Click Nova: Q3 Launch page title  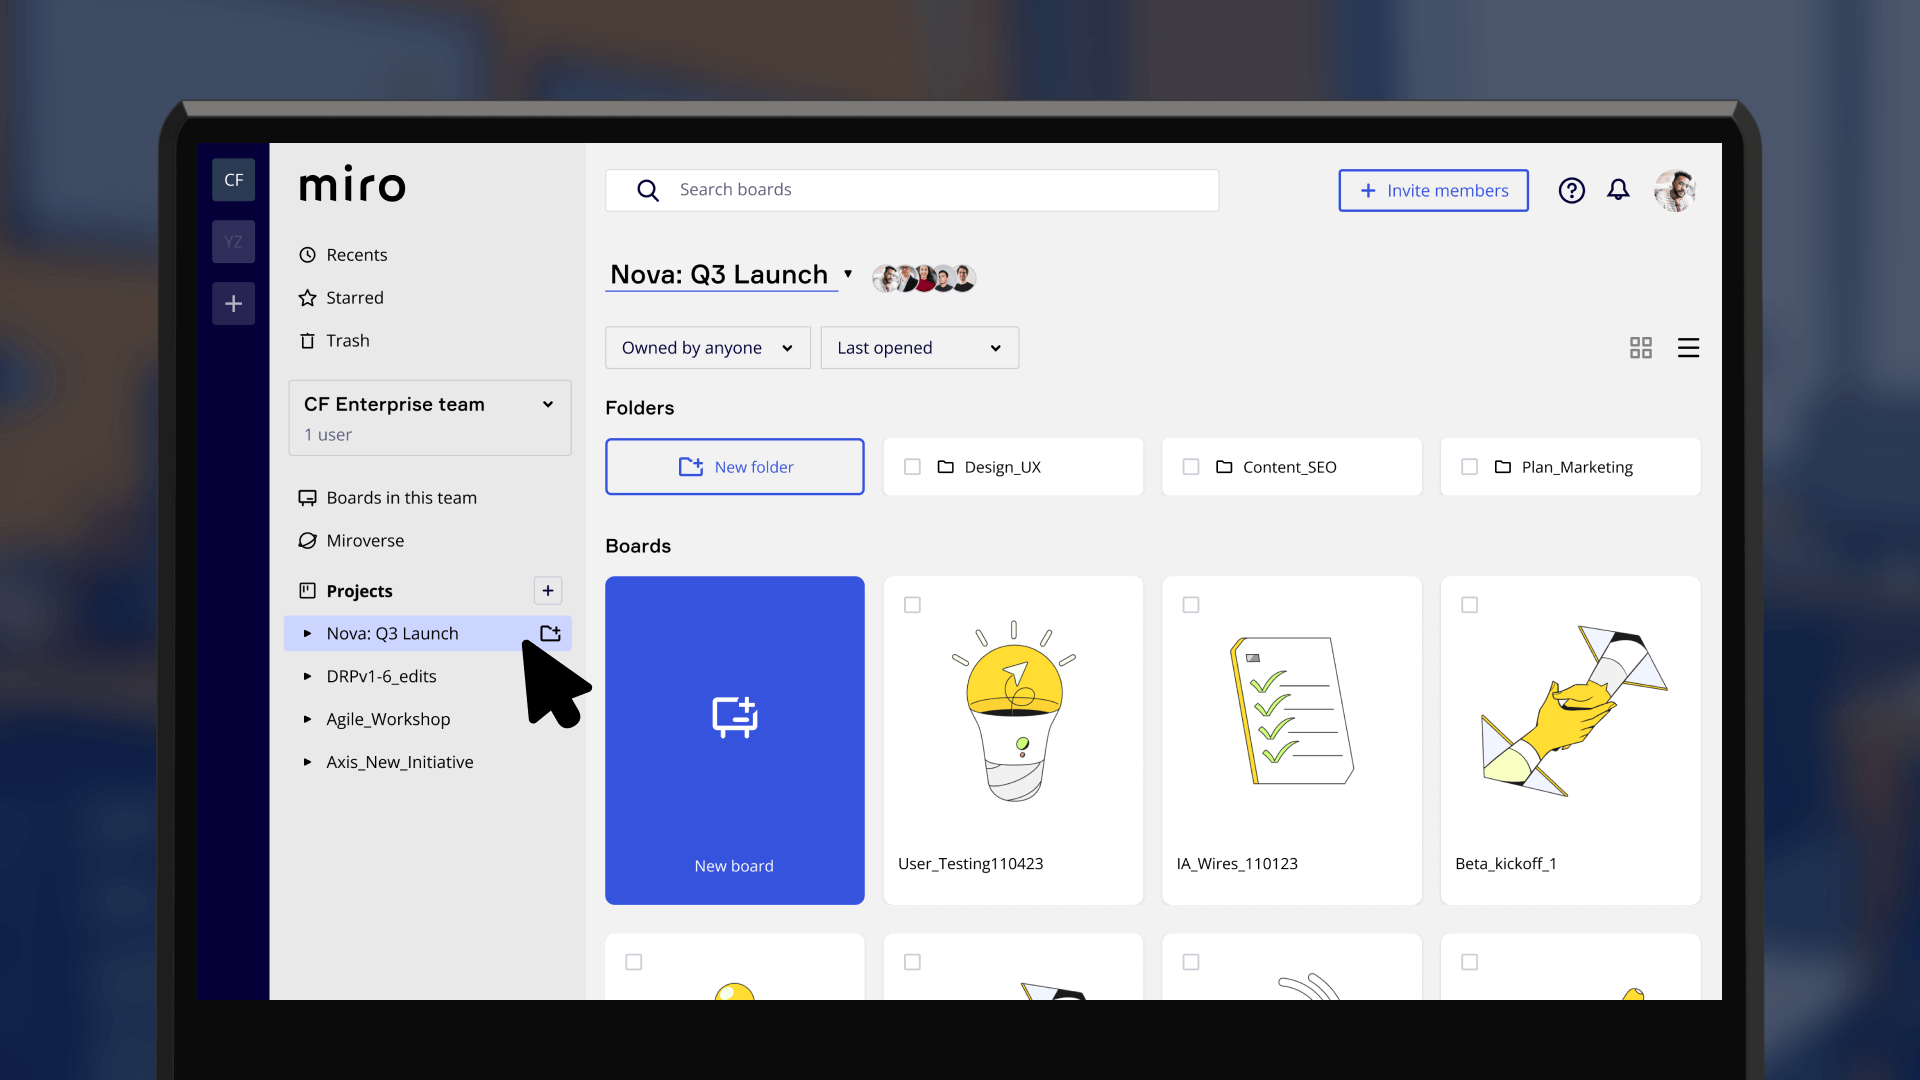[x=719, y=274]
